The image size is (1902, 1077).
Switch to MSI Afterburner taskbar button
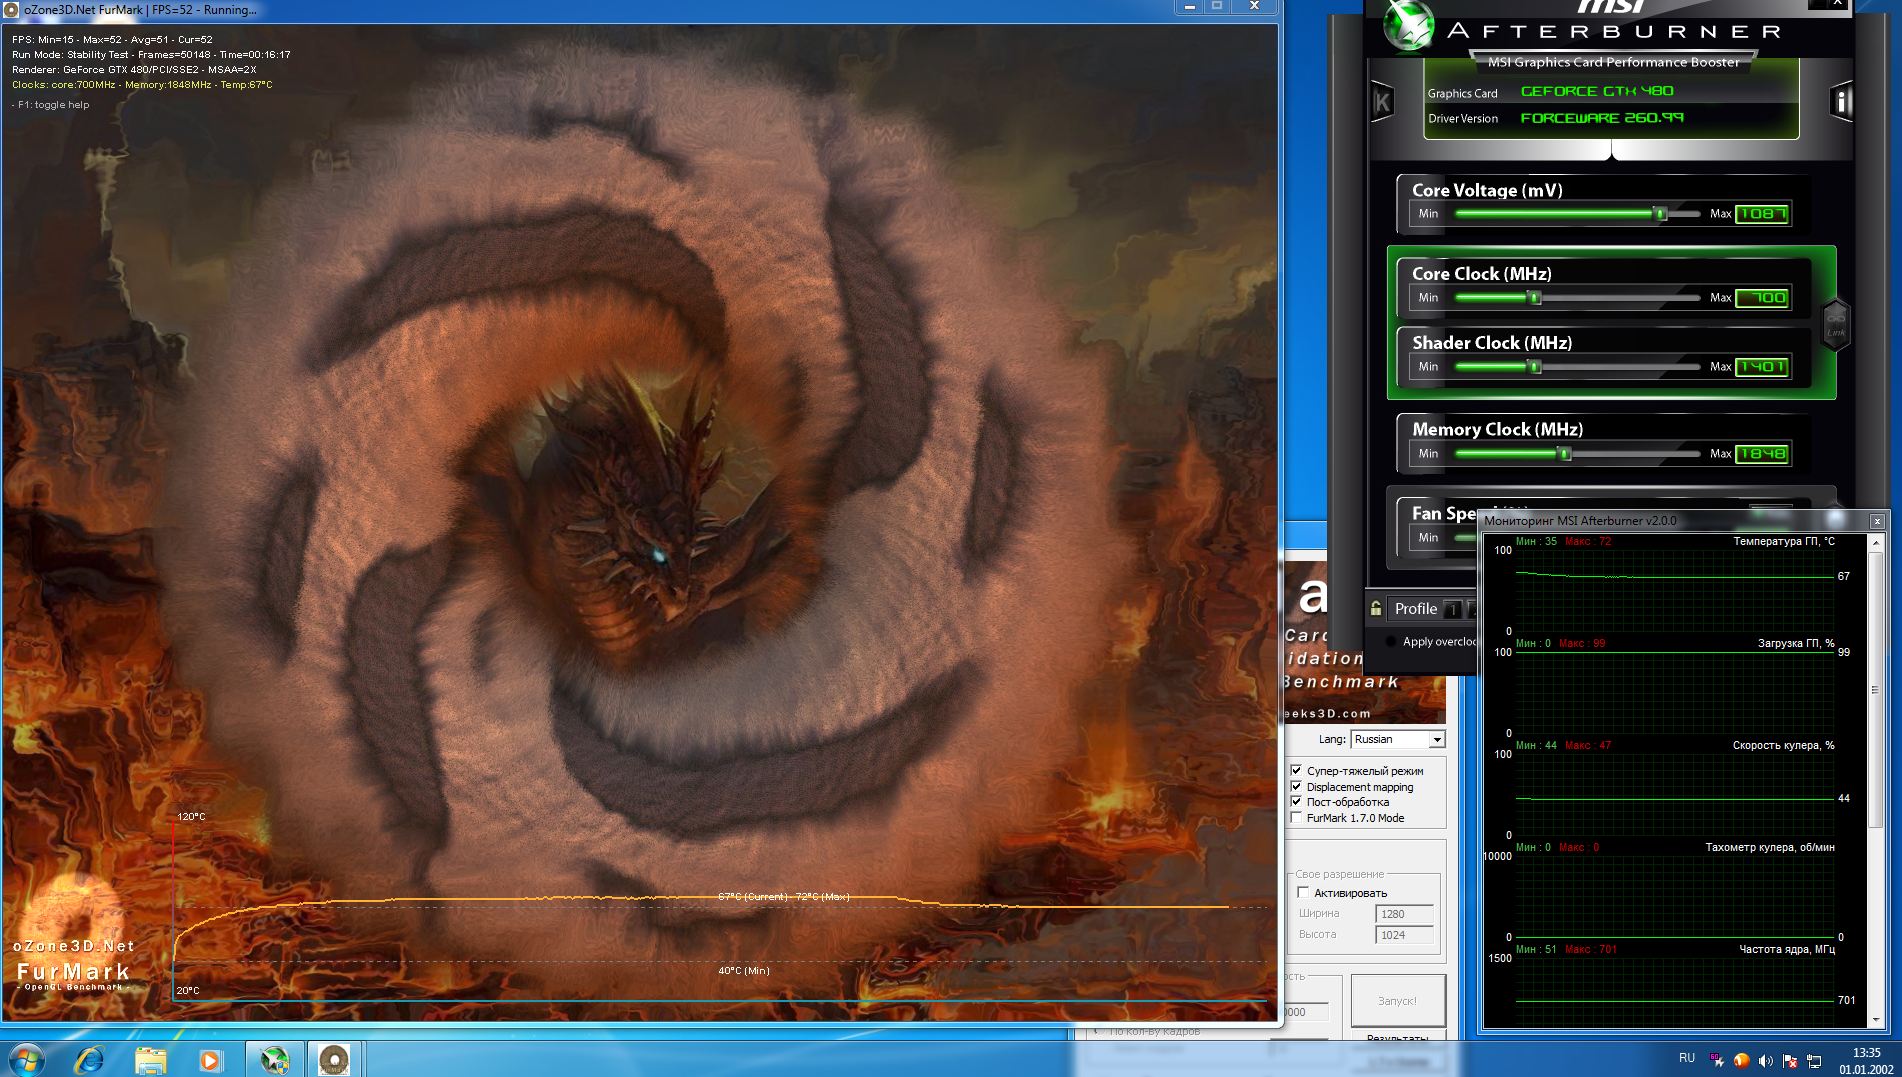[x=275, y=1059]
